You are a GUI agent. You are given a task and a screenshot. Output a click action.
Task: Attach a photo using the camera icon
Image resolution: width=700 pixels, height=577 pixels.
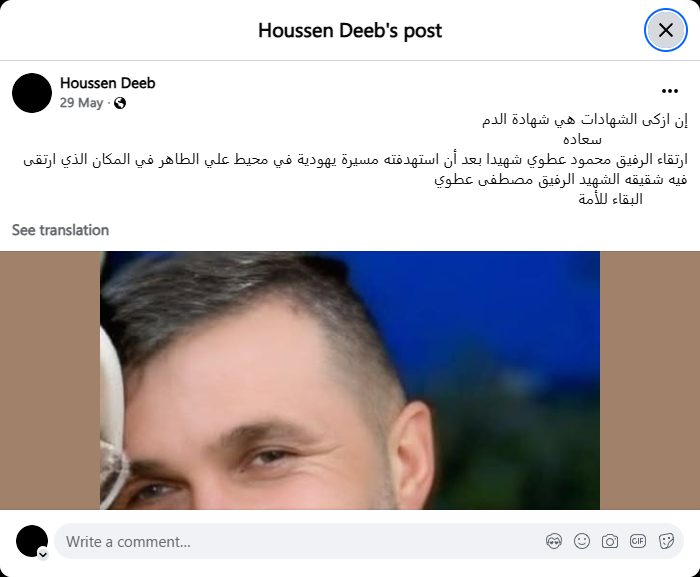pos(609,541)
